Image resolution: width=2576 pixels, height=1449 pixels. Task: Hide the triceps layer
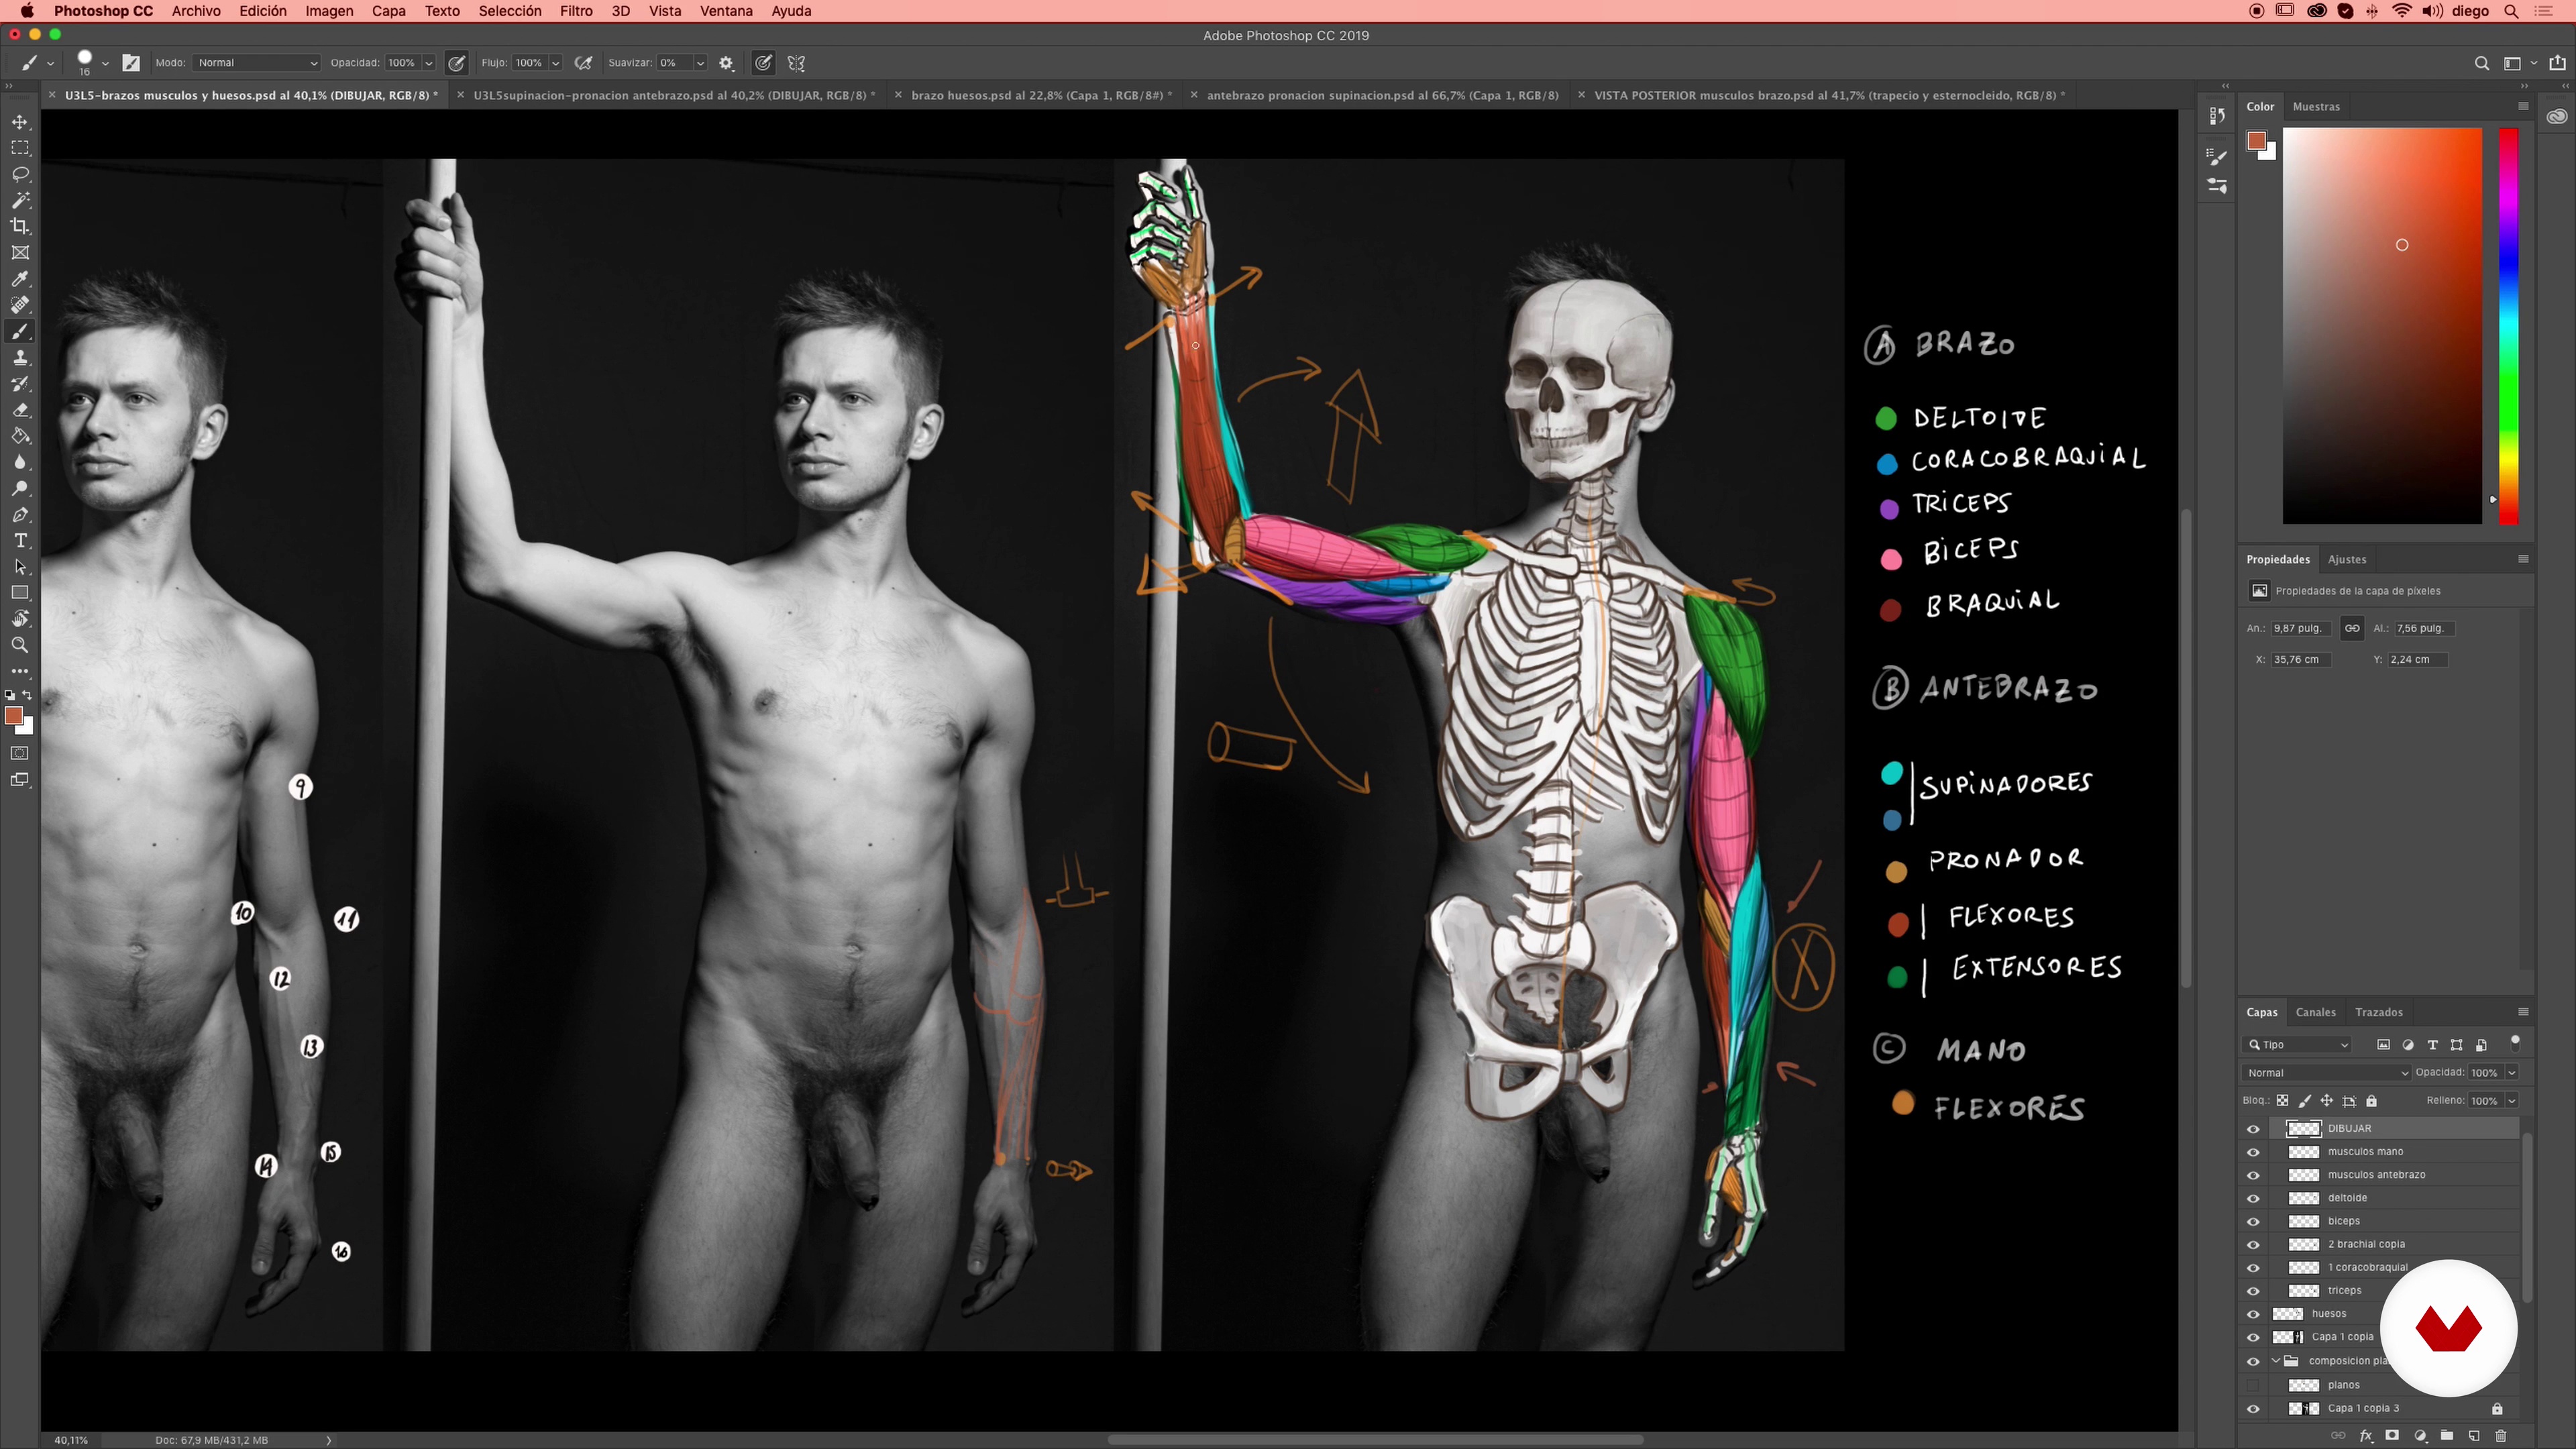pos(2253,1291)
